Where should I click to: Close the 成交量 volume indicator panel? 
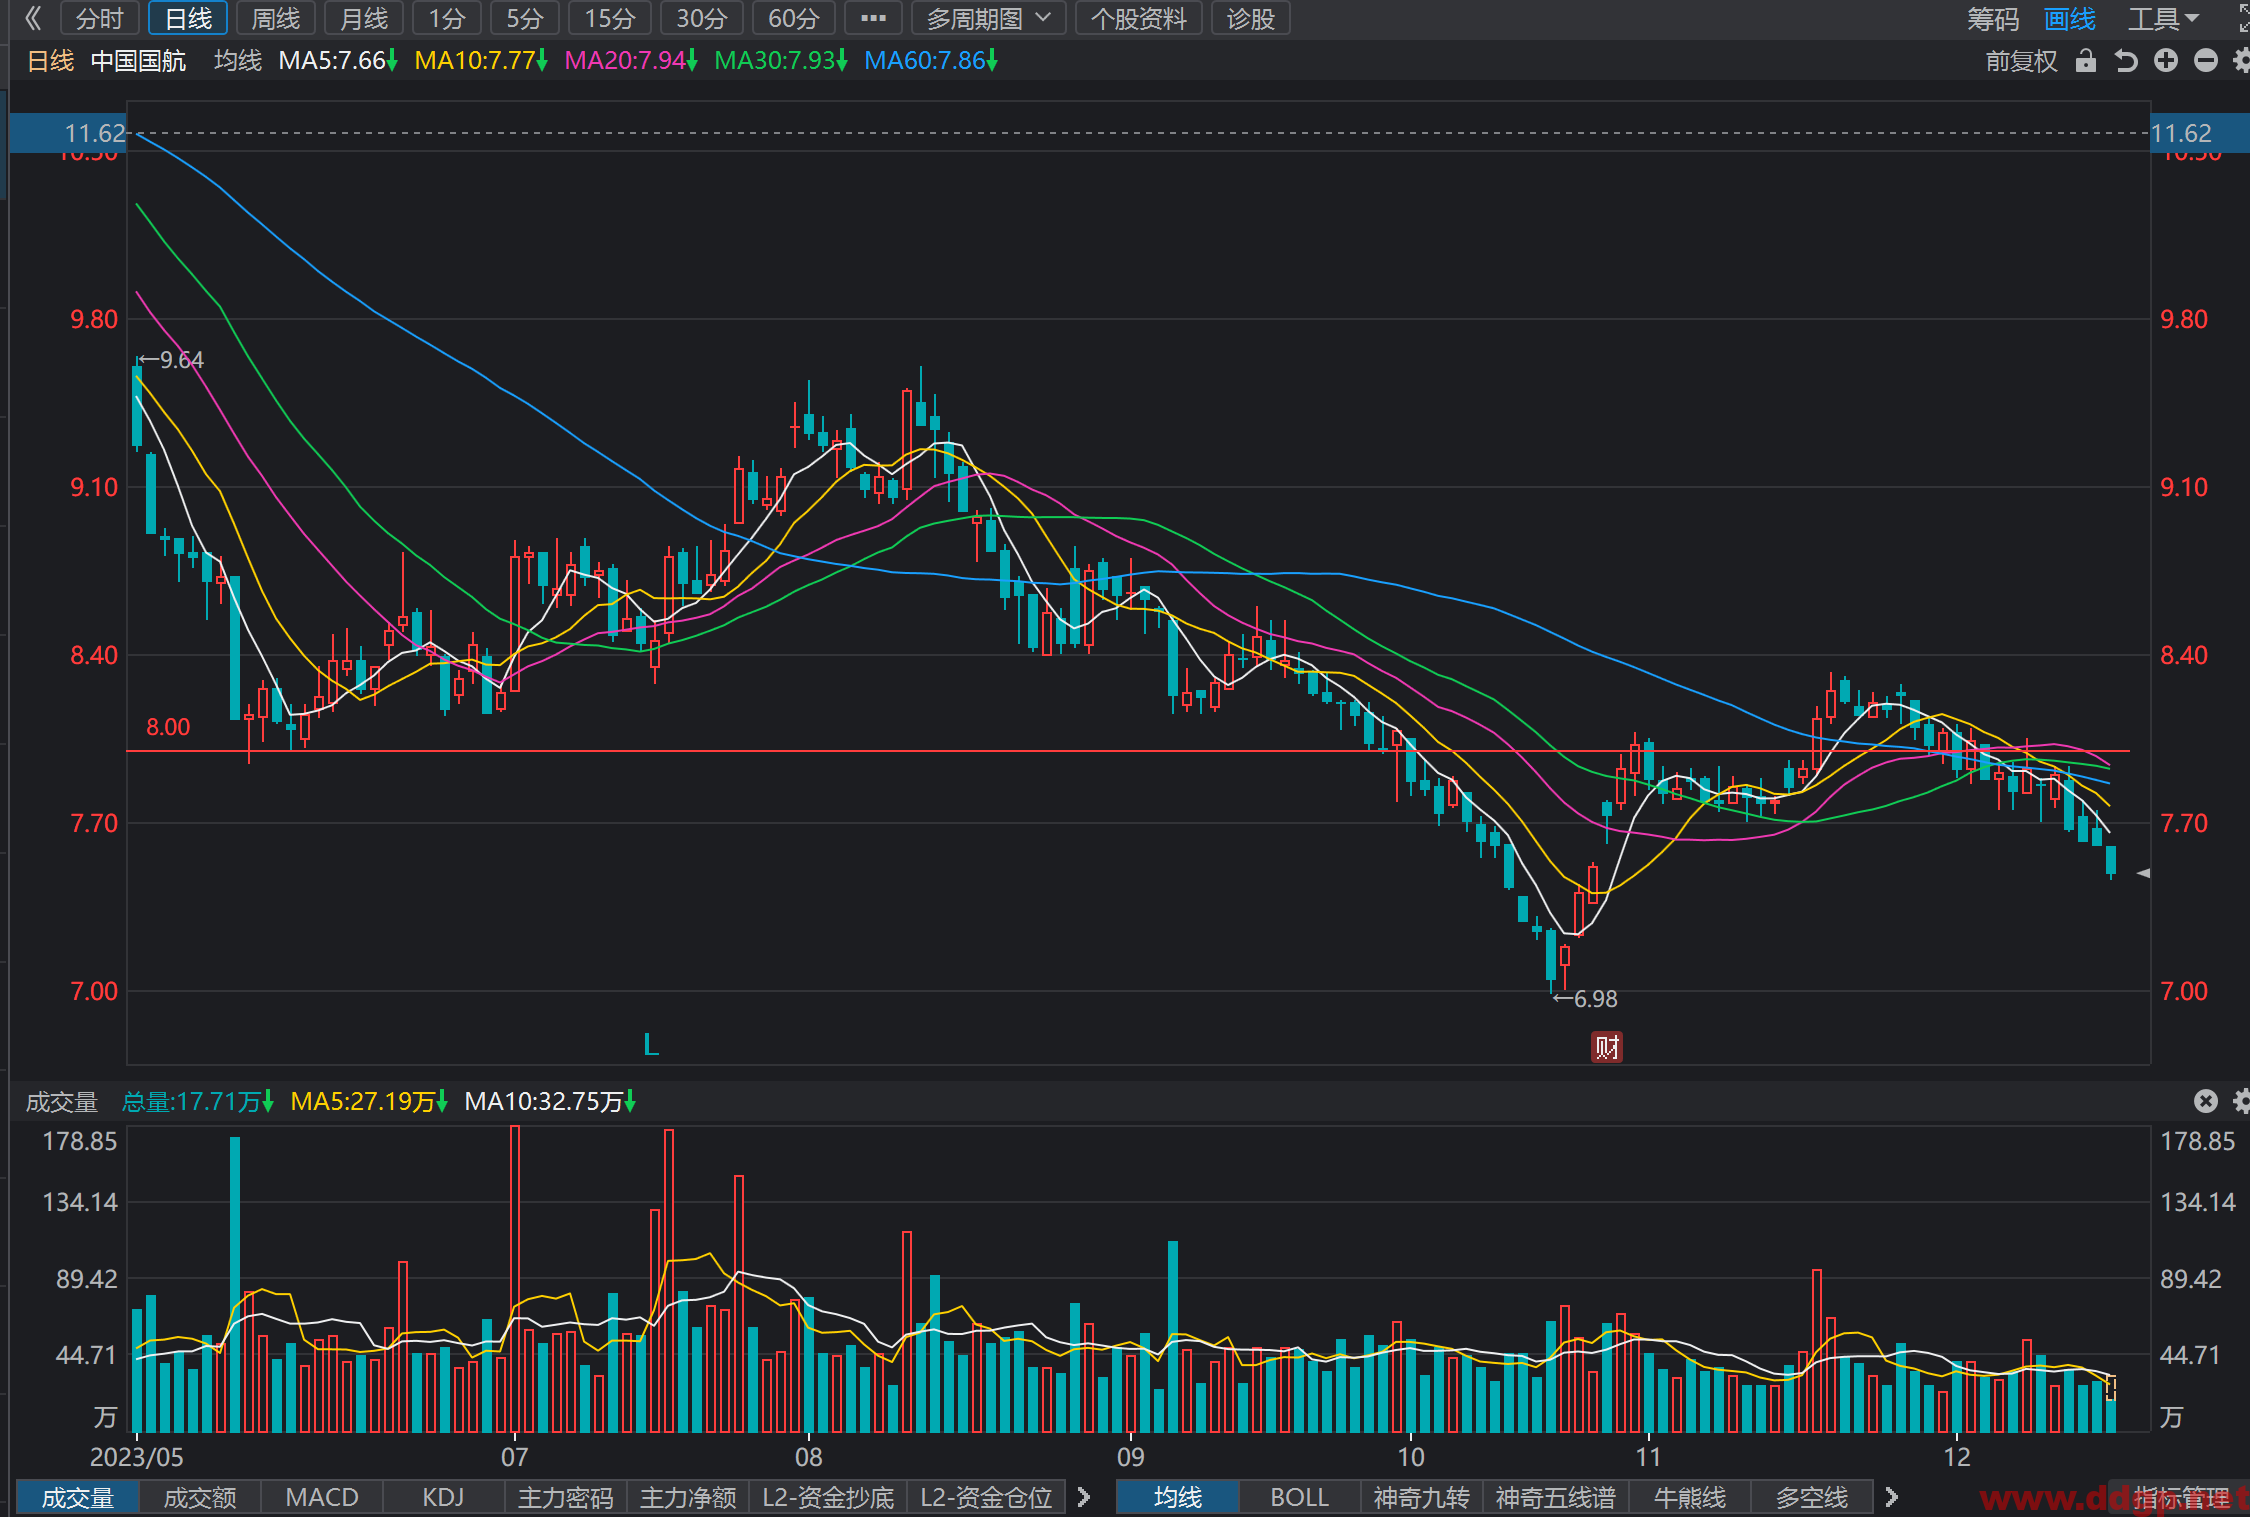[2206, 1101]
